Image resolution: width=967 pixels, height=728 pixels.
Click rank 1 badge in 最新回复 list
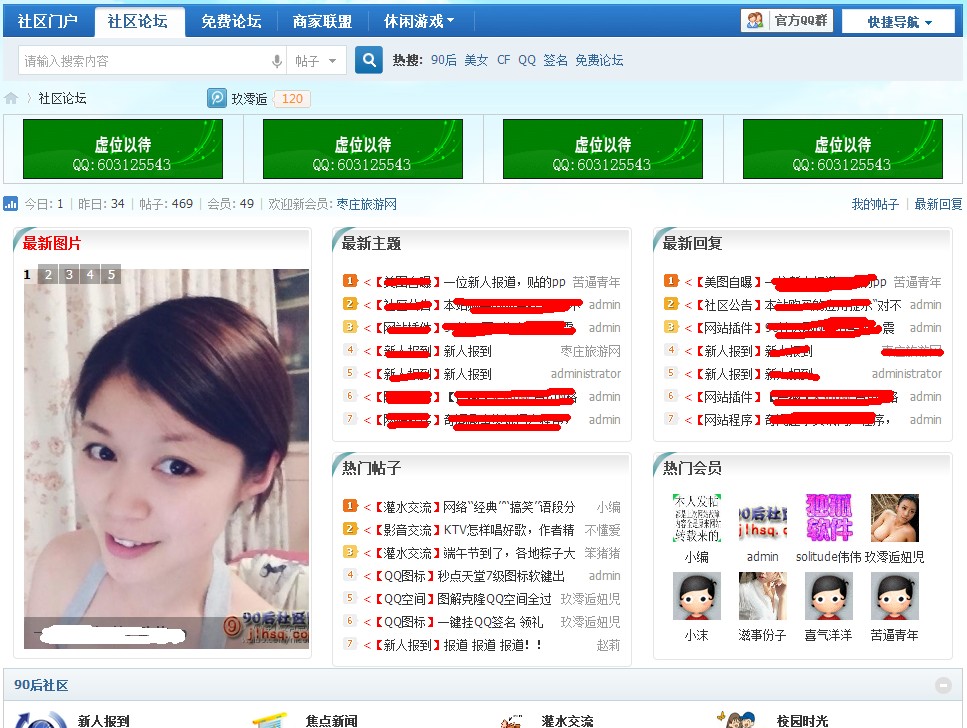point(671,281)
